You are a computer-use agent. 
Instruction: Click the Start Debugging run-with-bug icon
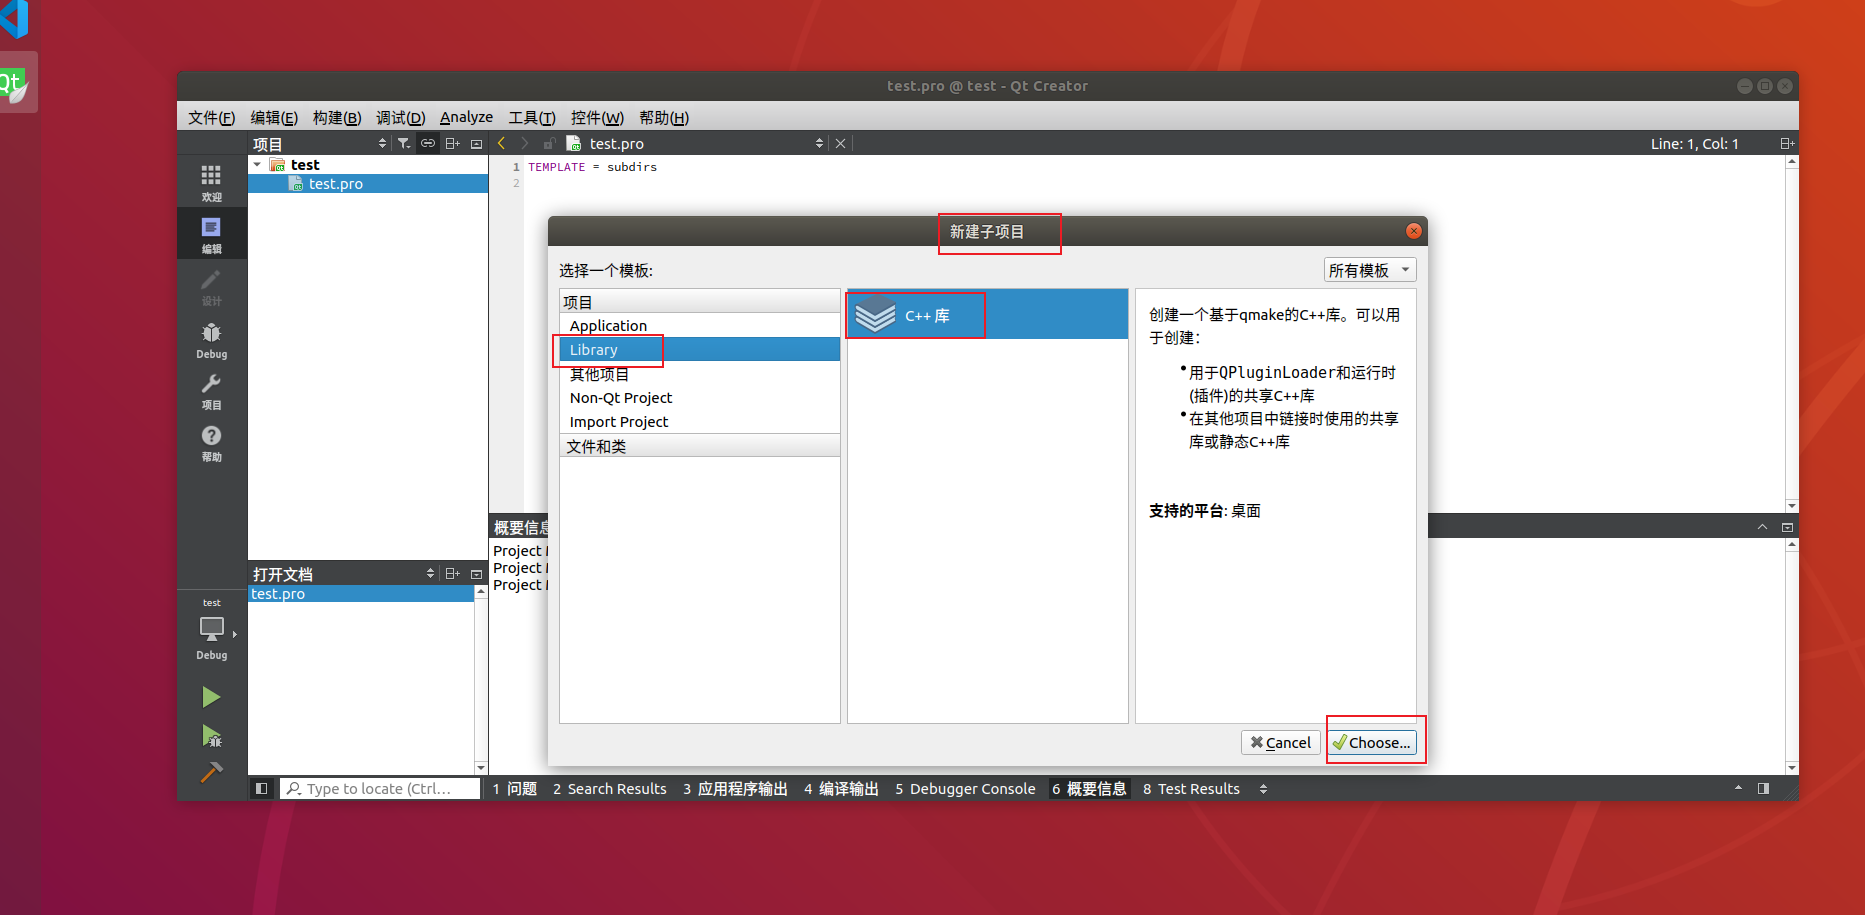tap(211, 736)
